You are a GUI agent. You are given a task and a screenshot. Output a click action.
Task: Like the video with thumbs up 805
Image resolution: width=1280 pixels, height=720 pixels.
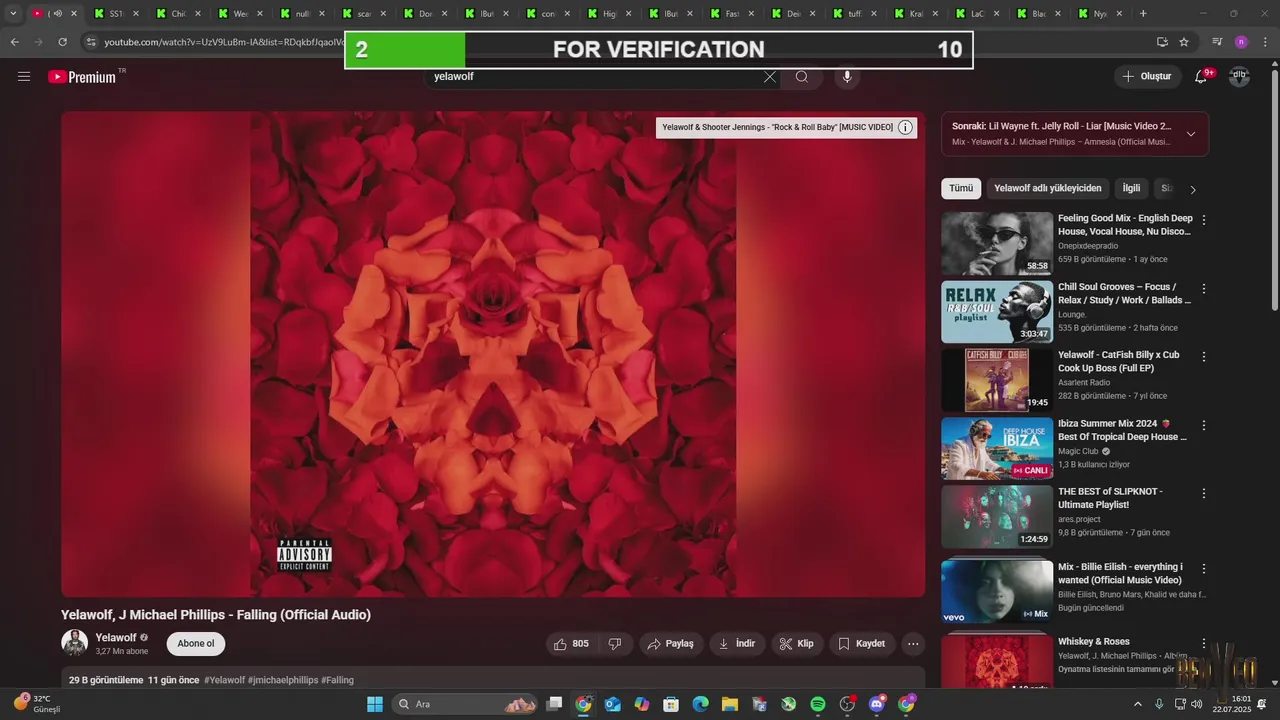572,644
